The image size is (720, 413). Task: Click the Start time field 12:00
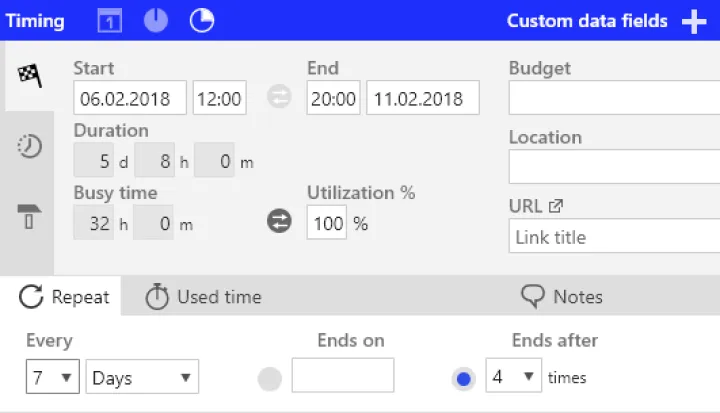(x=219, y=98)
